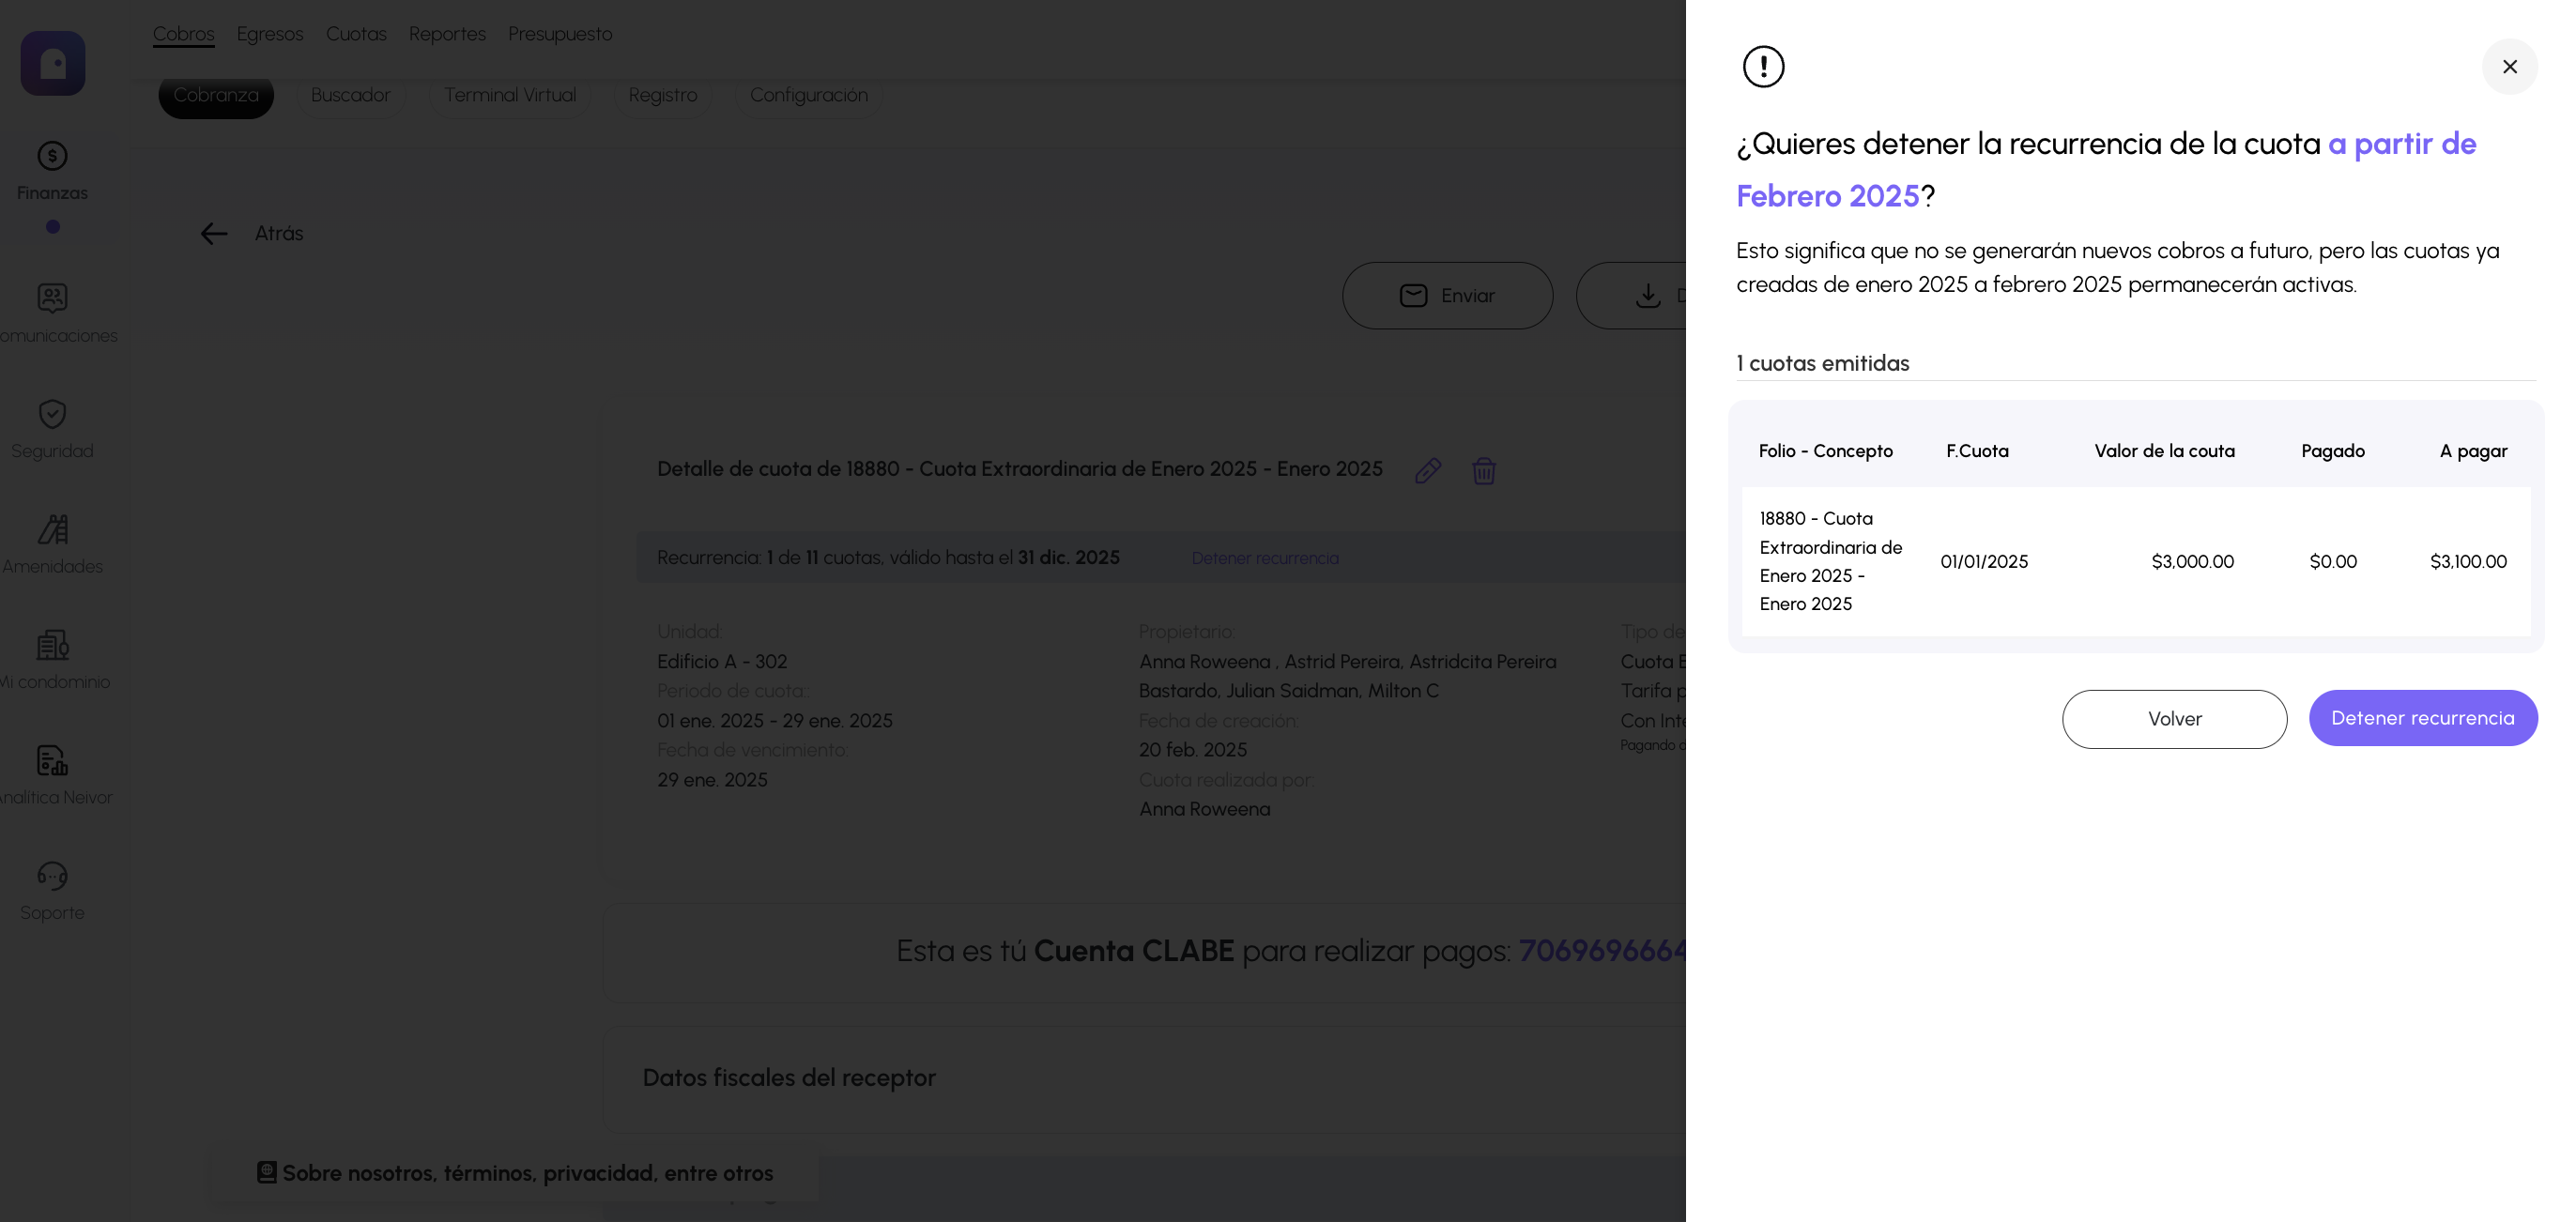Screen dimensions: 2576x1222
Task: Click the Volver button
Action: pos(2174,719)
